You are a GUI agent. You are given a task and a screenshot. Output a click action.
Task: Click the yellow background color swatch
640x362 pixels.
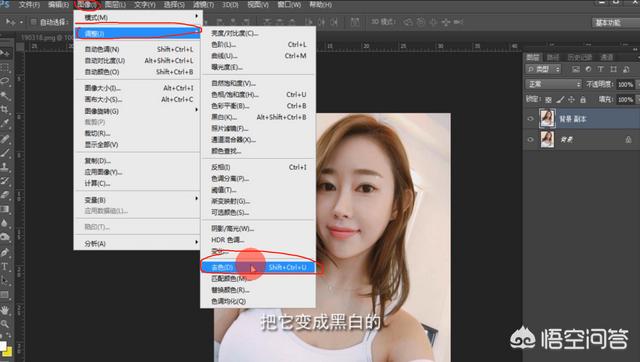8,352
